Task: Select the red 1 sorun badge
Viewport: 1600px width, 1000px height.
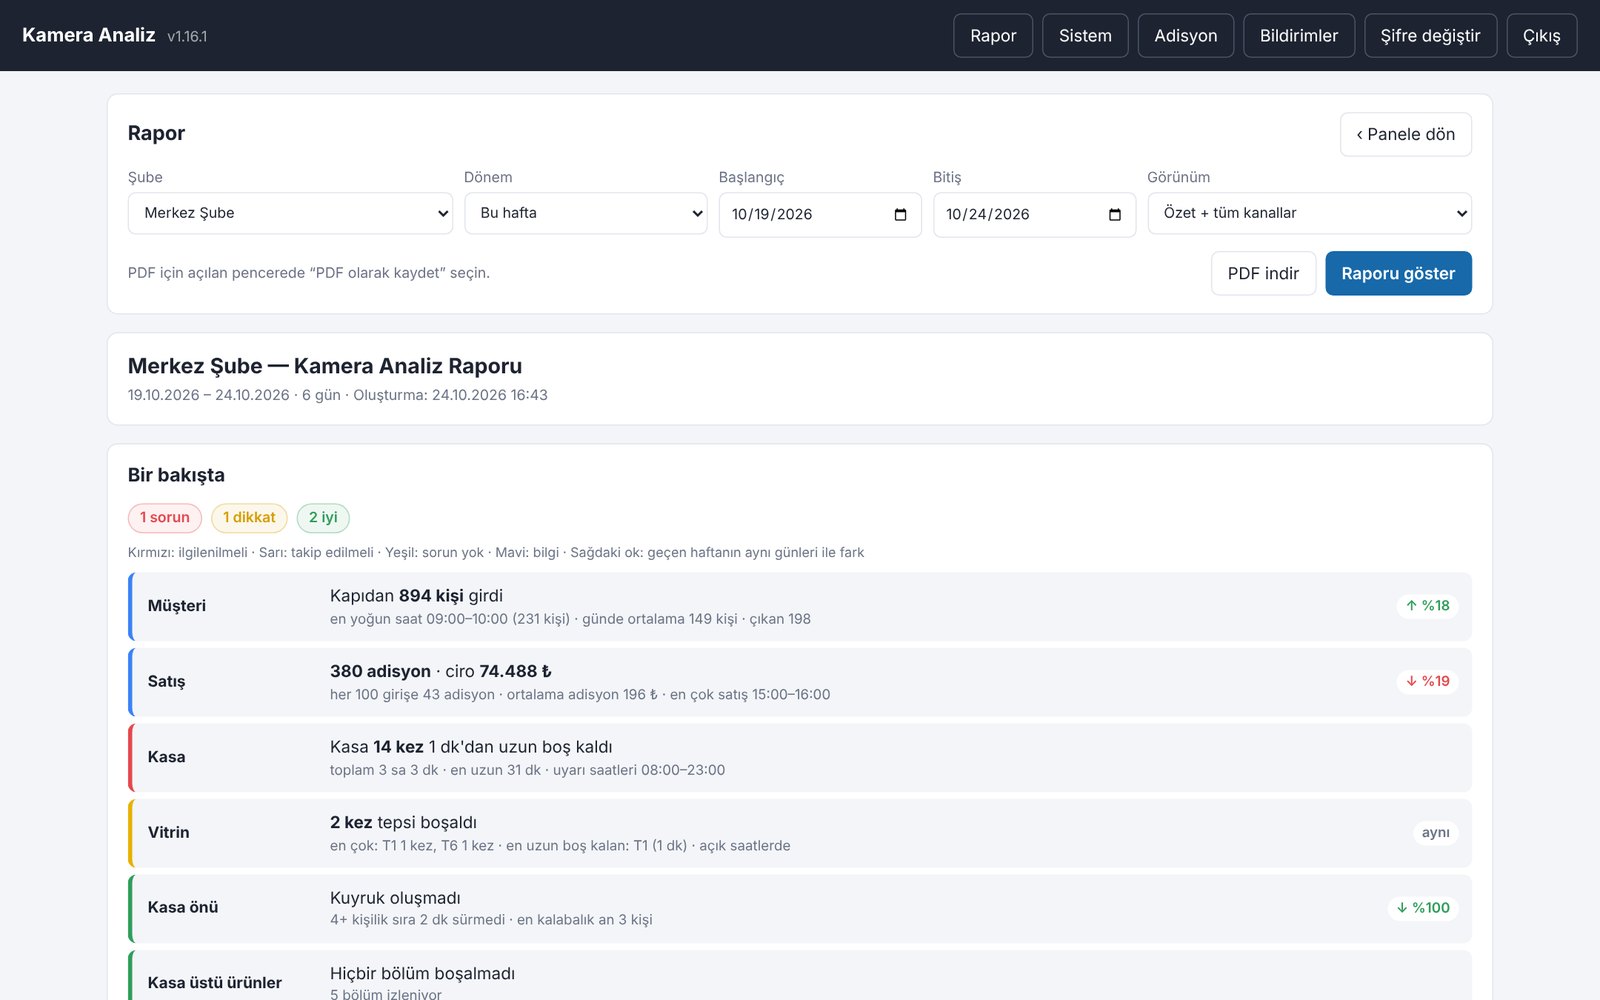Action: point(165,518)
